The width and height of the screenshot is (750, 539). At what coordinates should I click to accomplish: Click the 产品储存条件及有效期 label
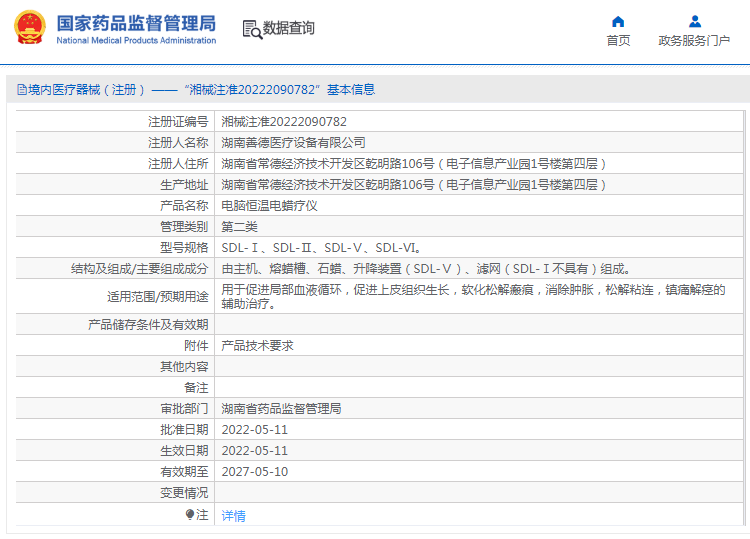pos(148,324)
